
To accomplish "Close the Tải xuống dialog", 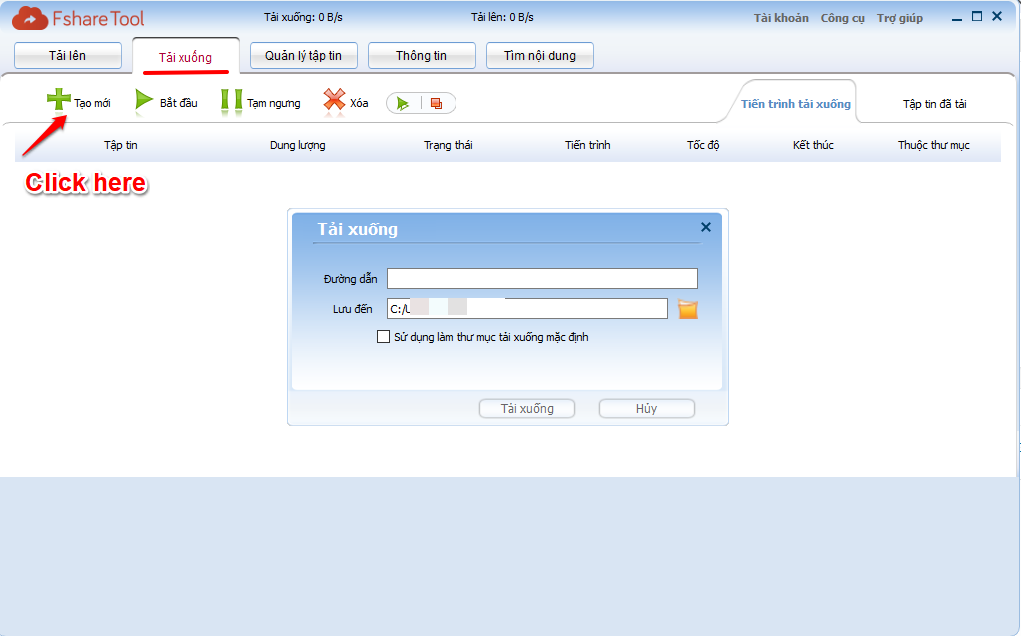I will (706, 227).
